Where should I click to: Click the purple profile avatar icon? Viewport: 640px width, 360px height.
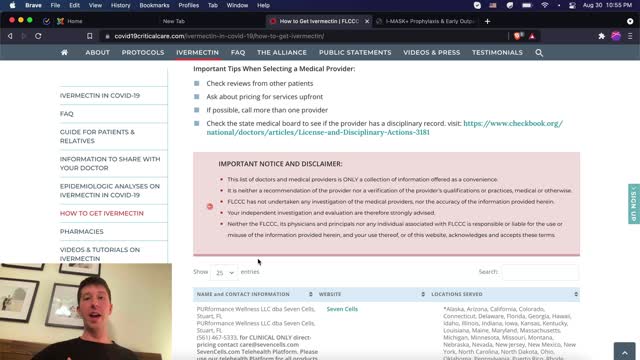pos(616,36)
